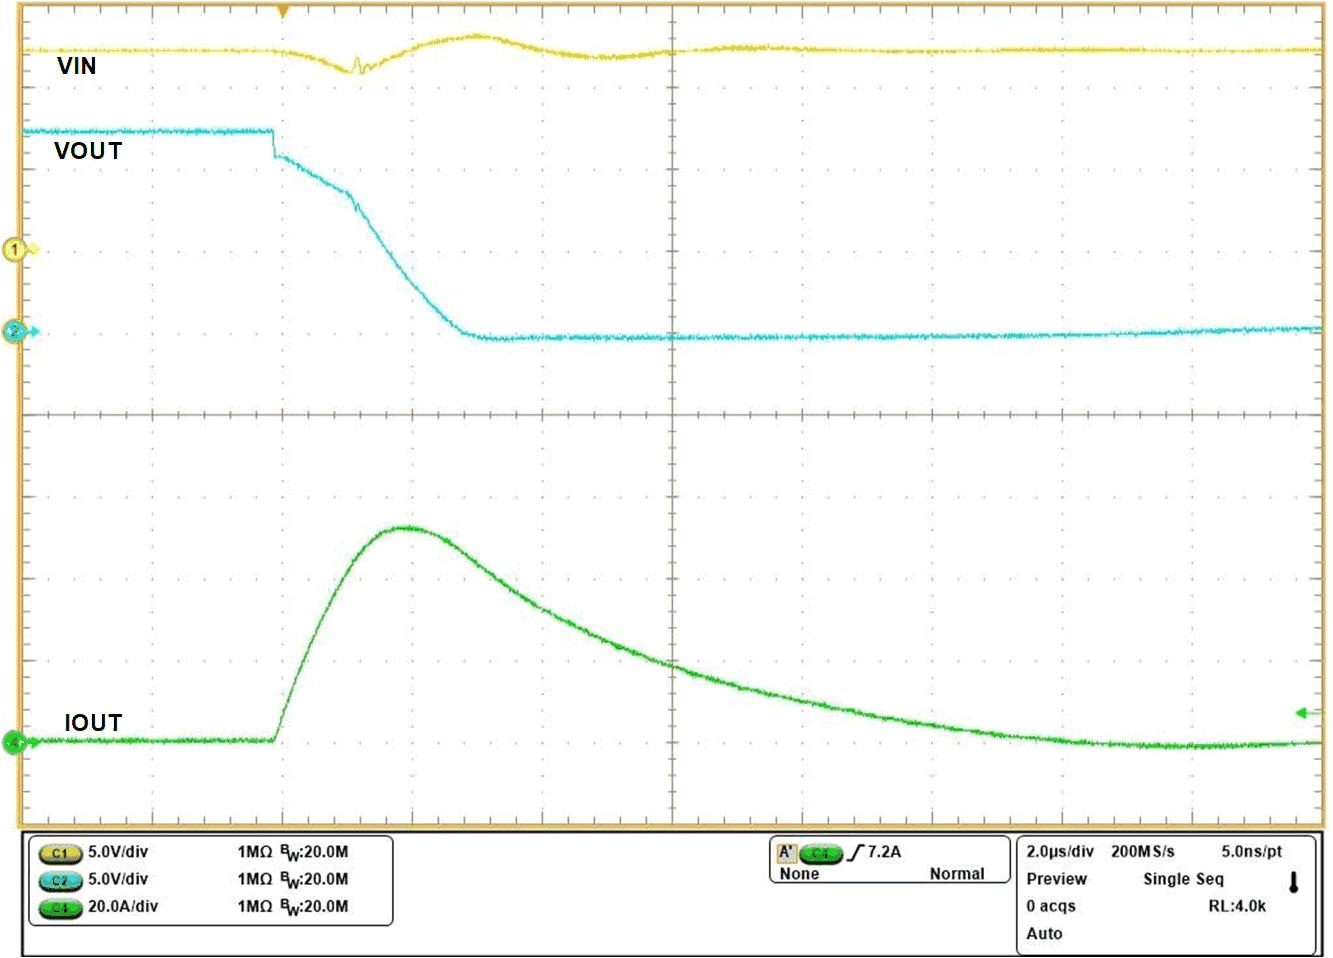1333x958 pixels.
Task: Select the yellow channel 1 marker on left
Action: [16, 250]
